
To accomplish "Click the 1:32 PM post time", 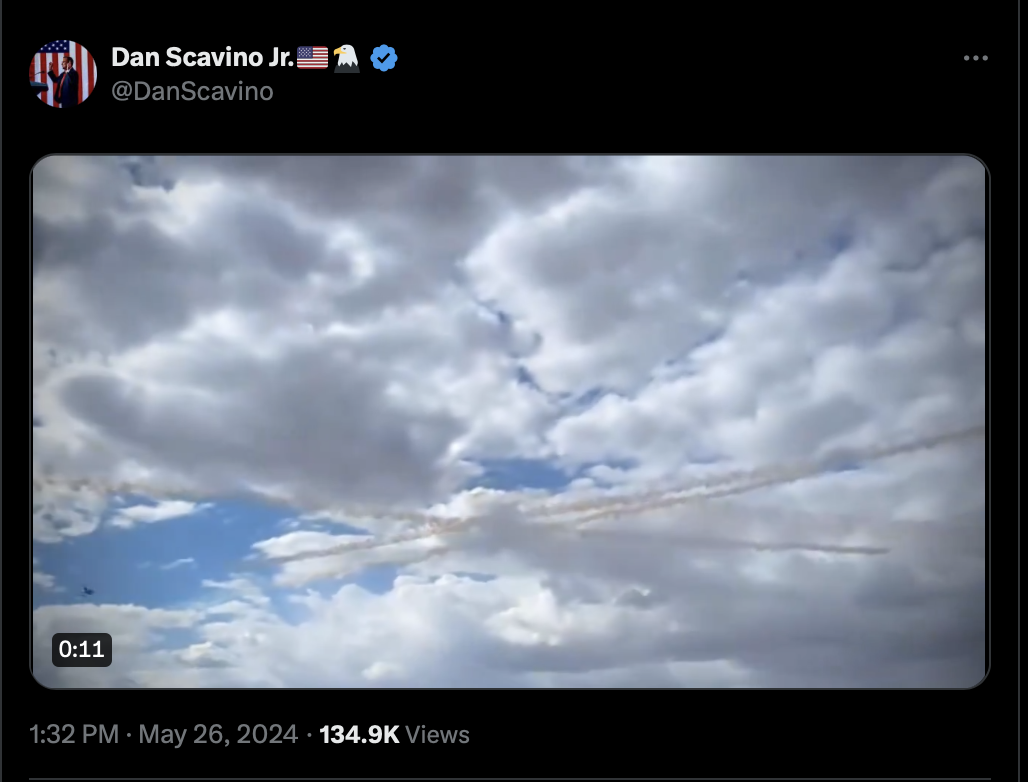I will click(74, 734).
